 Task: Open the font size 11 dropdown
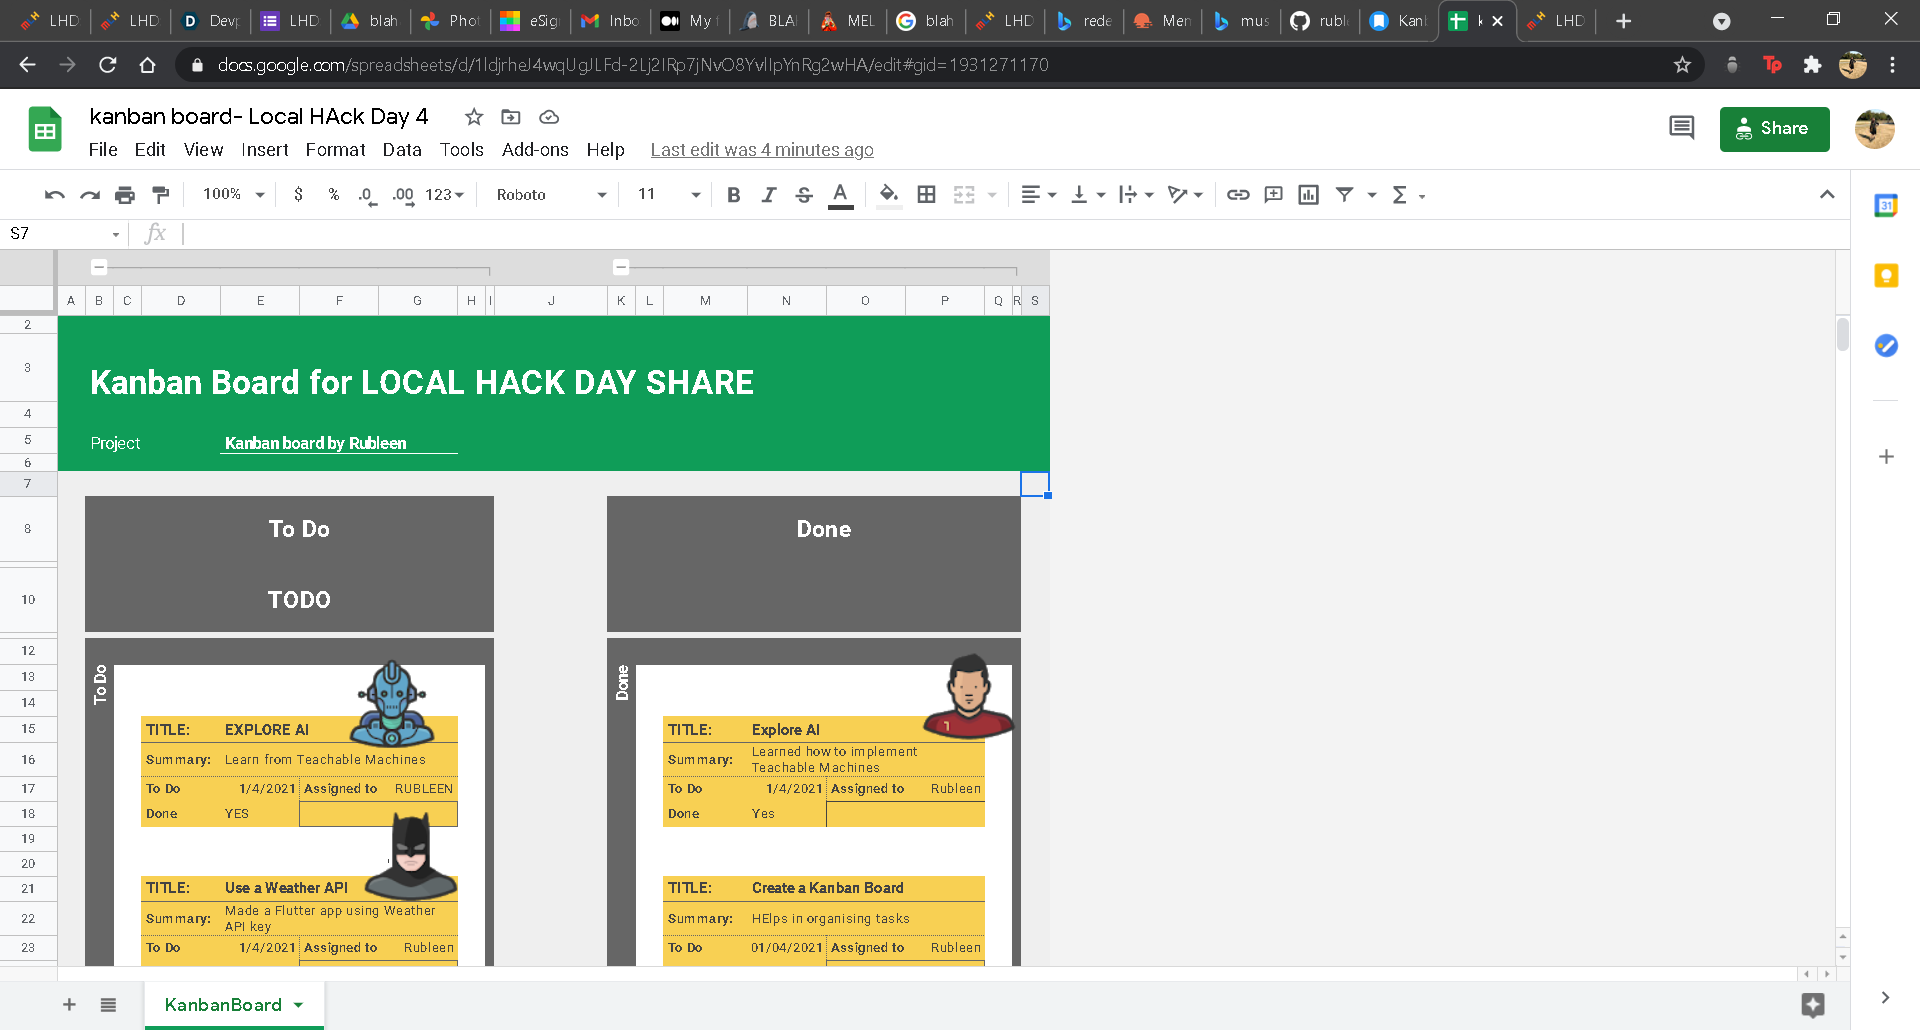tap(668, 195)
